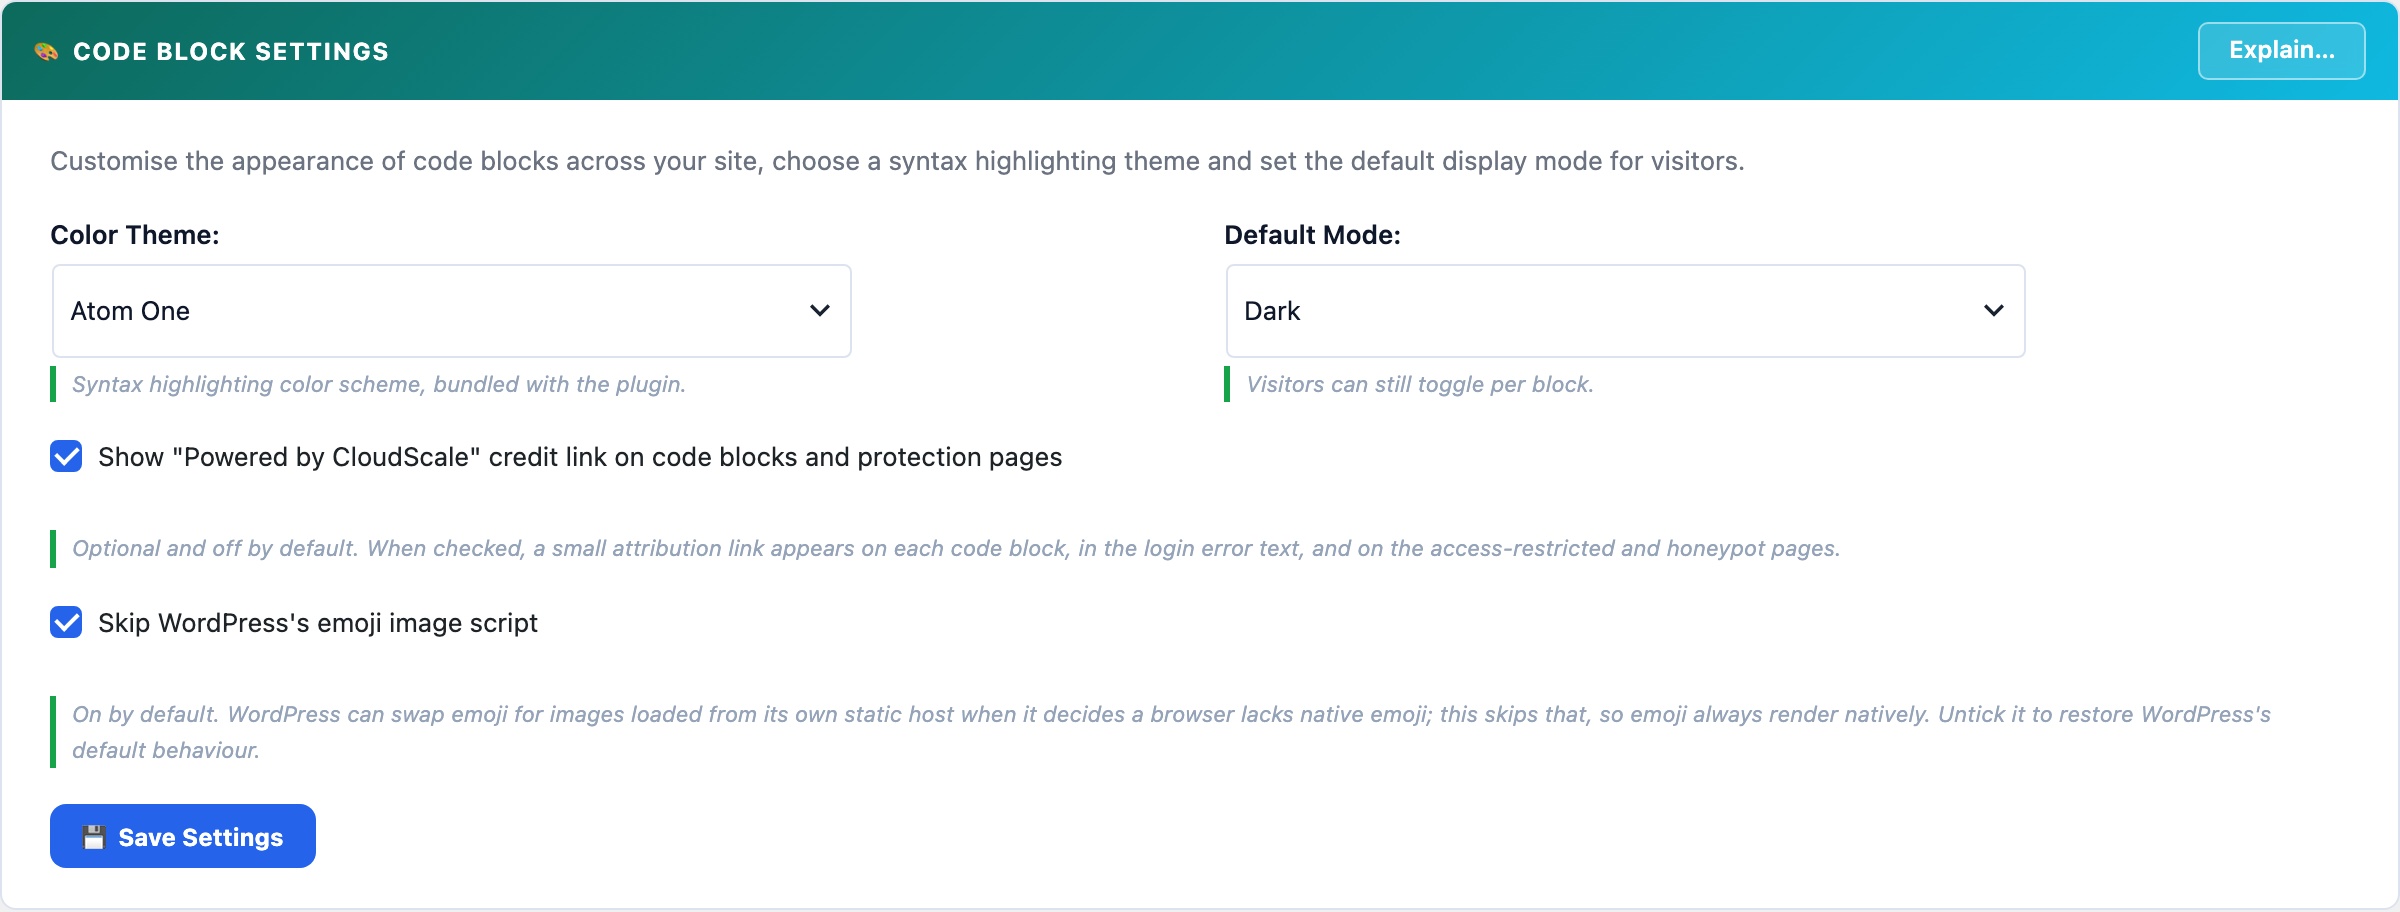2400x912 pixels.
Task: Click the hint 'Syntax highlighting color scheme, bundled with the plugin'
Action: 379,385
